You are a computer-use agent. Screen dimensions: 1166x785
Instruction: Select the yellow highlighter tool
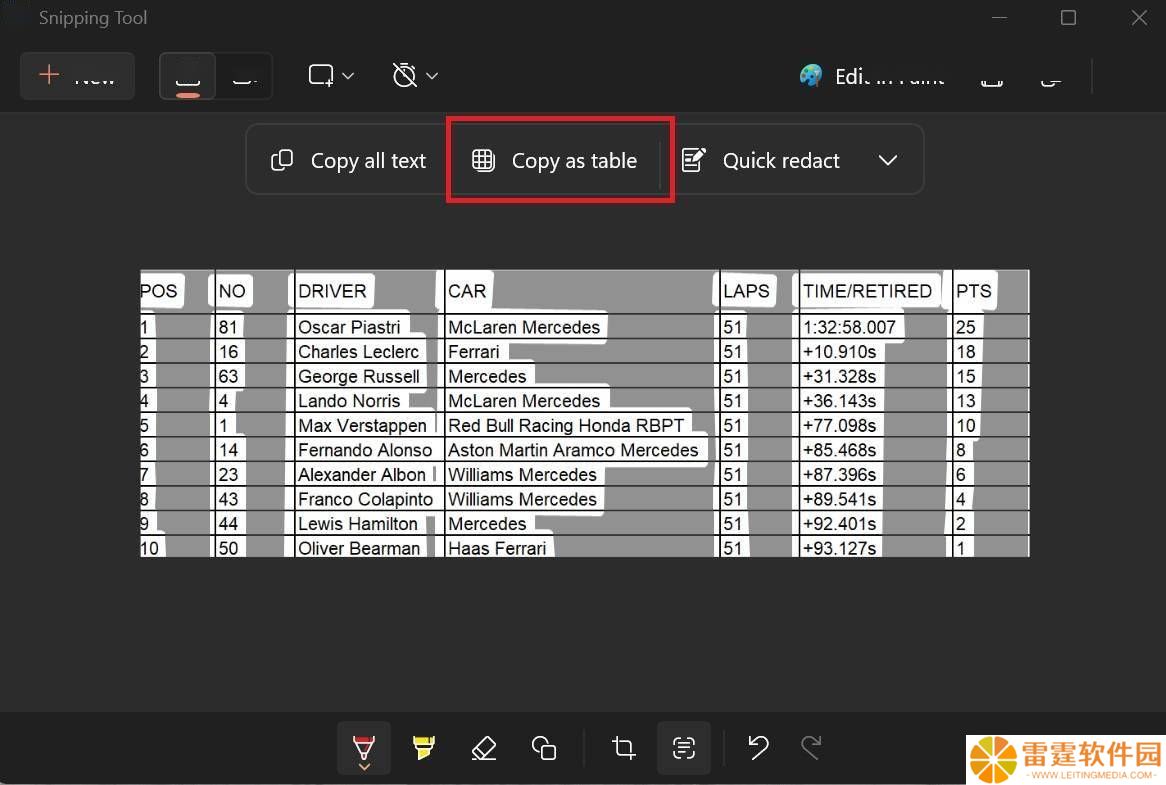424,747
